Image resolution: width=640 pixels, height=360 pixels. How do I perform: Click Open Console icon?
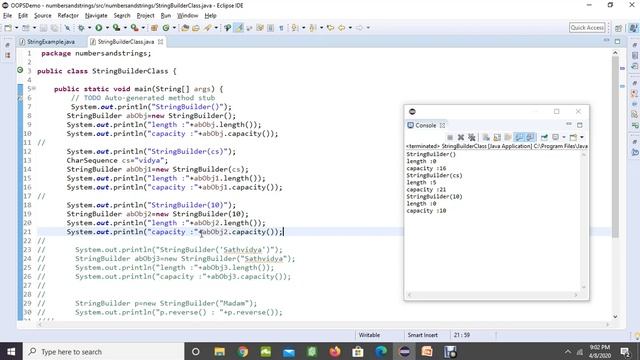(x=573, y=137)
